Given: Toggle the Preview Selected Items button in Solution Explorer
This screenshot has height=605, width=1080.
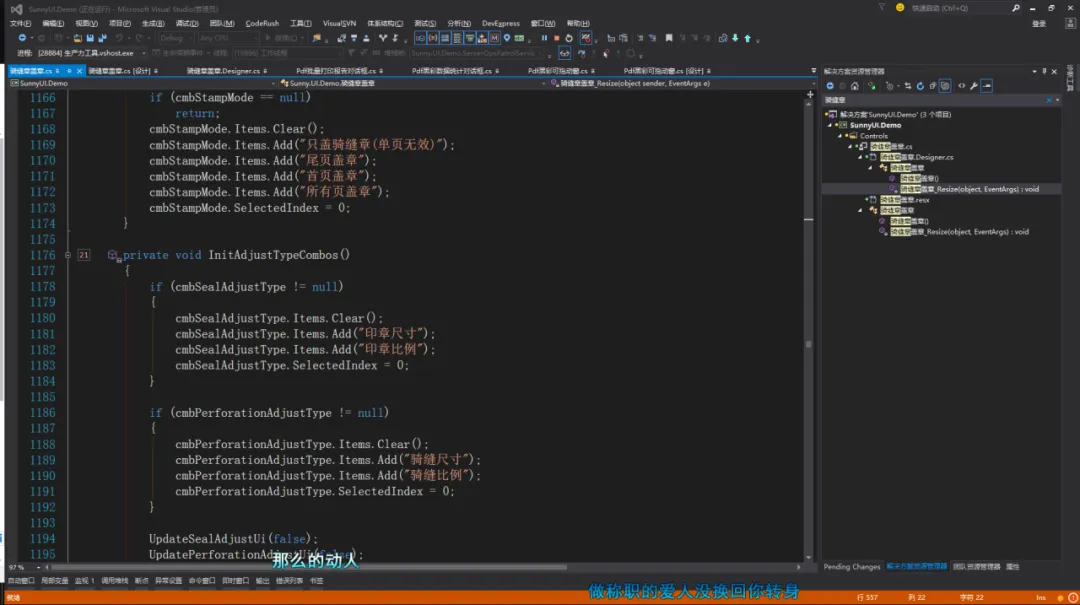Looking at the screenshot, I should tap(987, 86).
